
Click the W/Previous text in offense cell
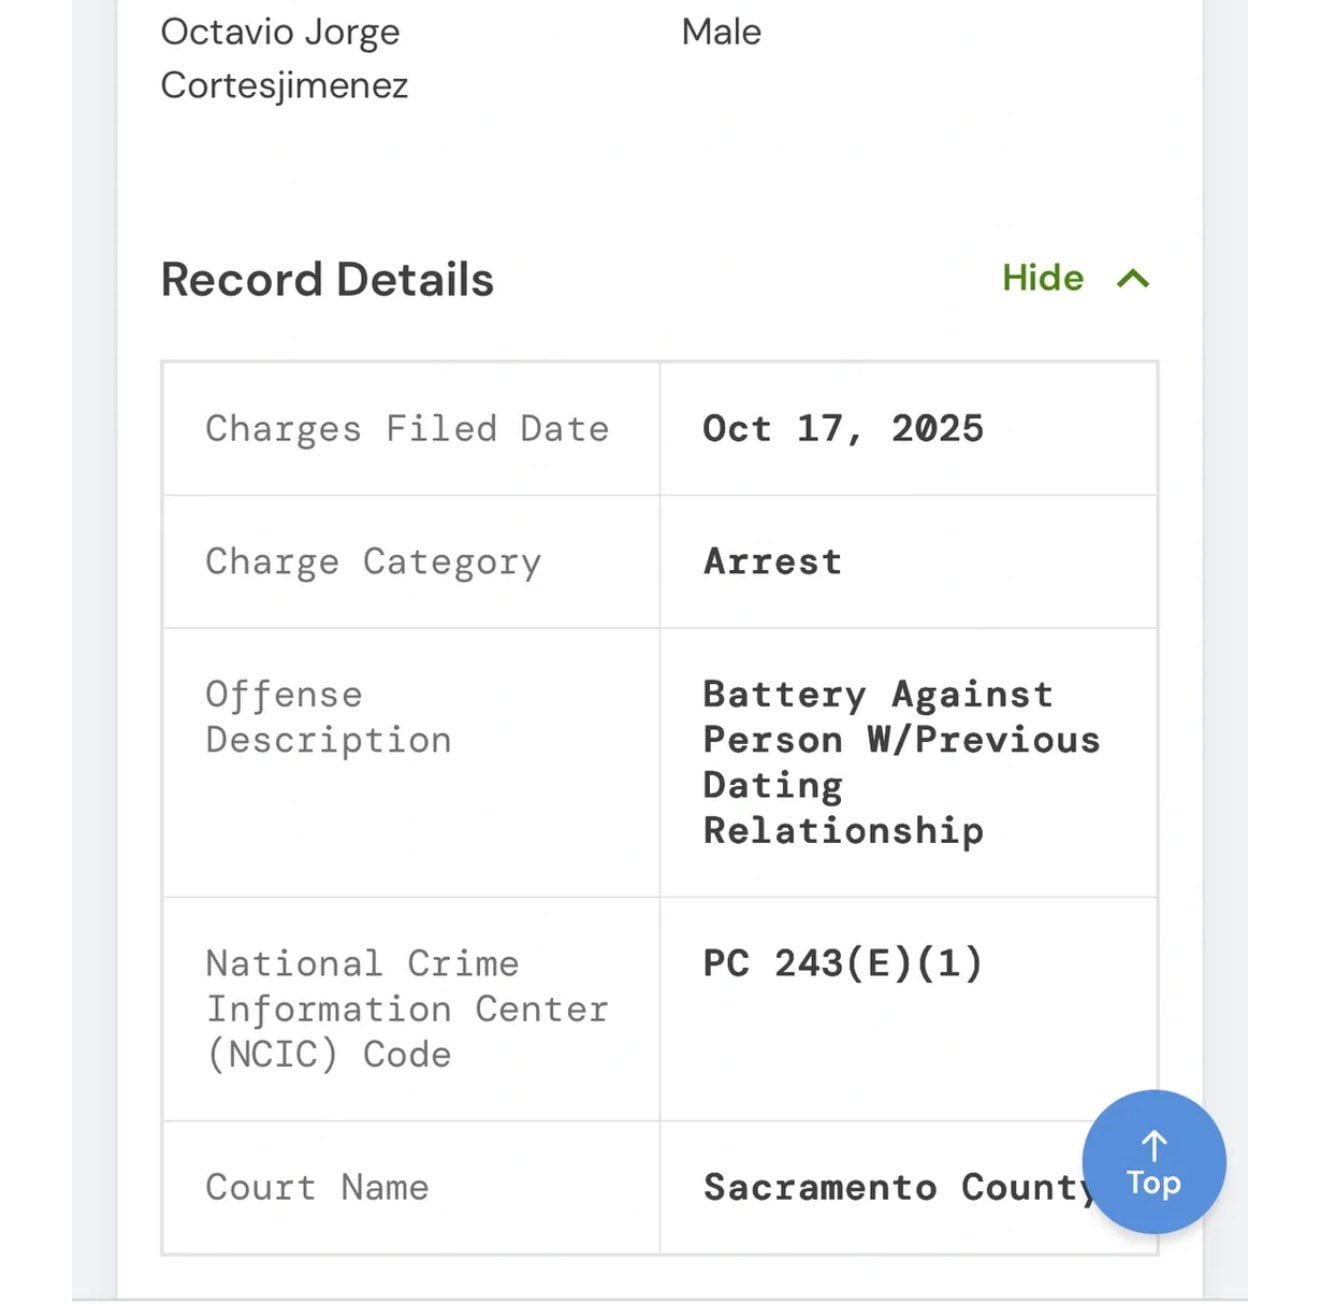click(983, 739)
